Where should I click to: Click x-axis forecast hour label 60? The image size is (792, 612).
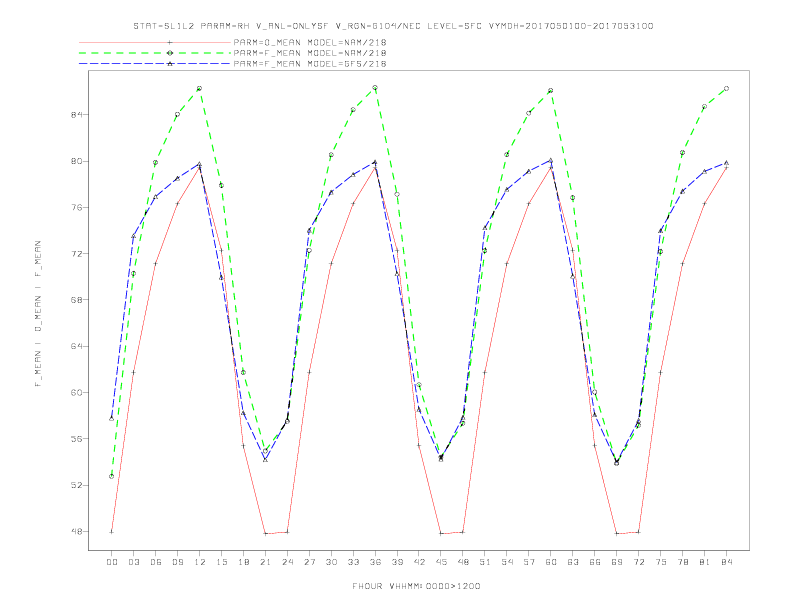(x=551, y=562)
